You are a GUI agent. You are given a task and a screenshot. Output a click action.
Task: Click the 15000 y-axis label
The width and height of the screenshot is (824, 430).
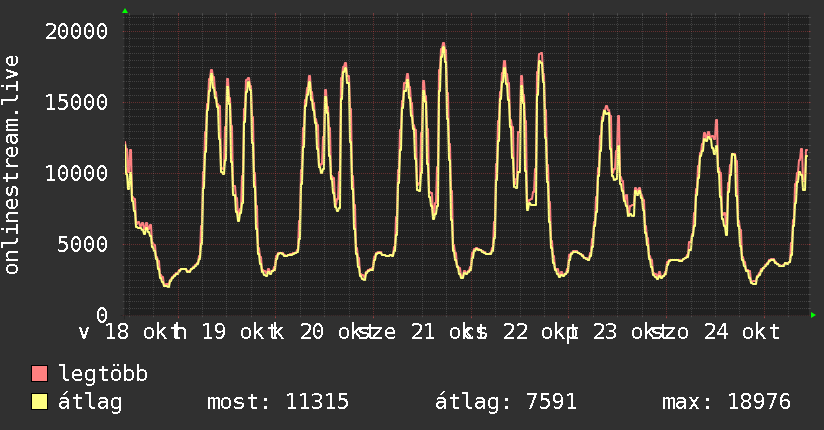click(77, 102)
